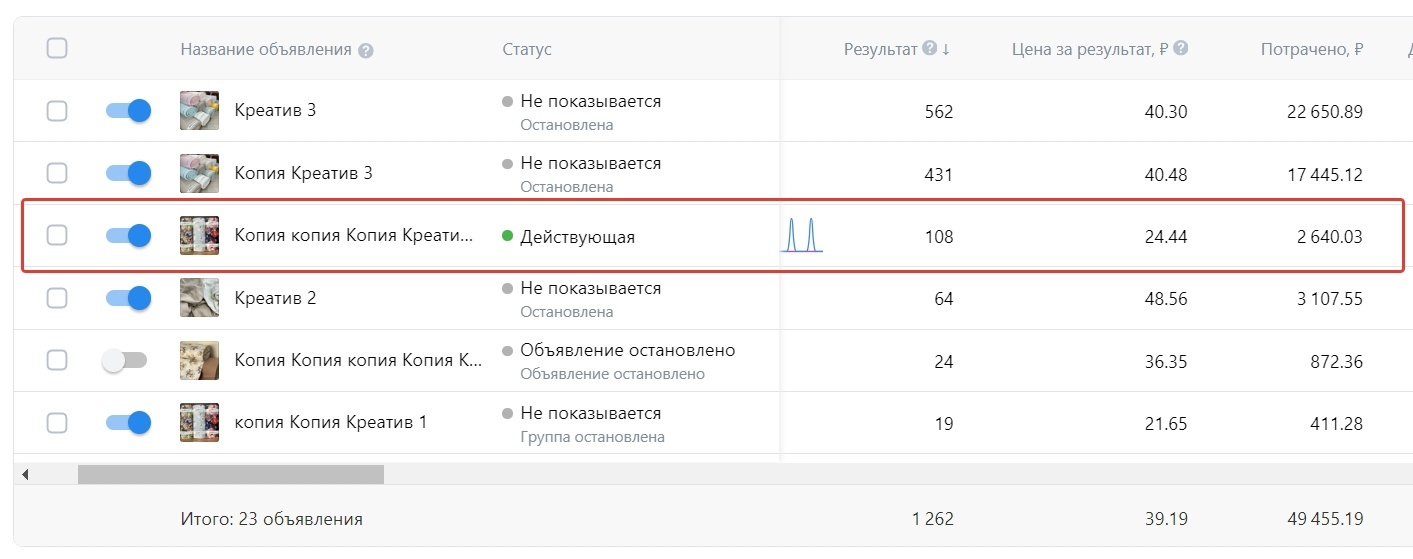
Task: Click price per result 24.44
Action: pyautogui.click(x=1166, y=237)
